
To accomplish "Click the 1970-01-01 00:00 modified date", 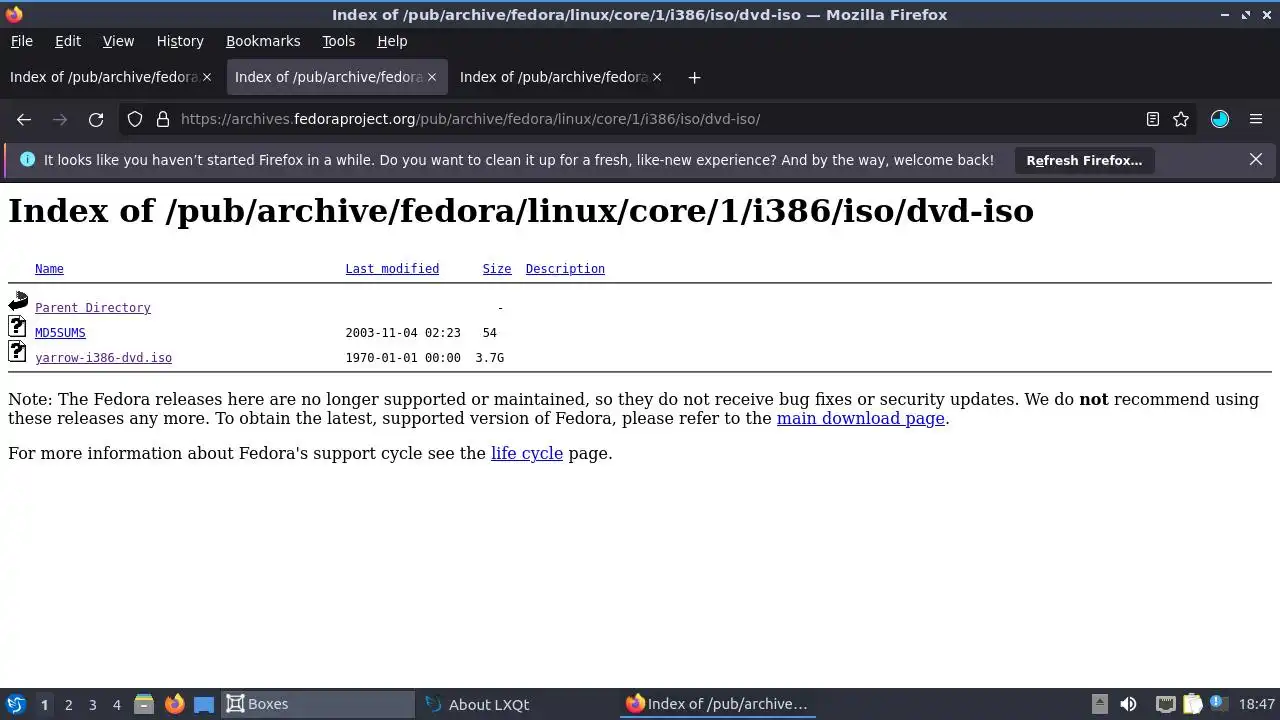I will [403, 358].
